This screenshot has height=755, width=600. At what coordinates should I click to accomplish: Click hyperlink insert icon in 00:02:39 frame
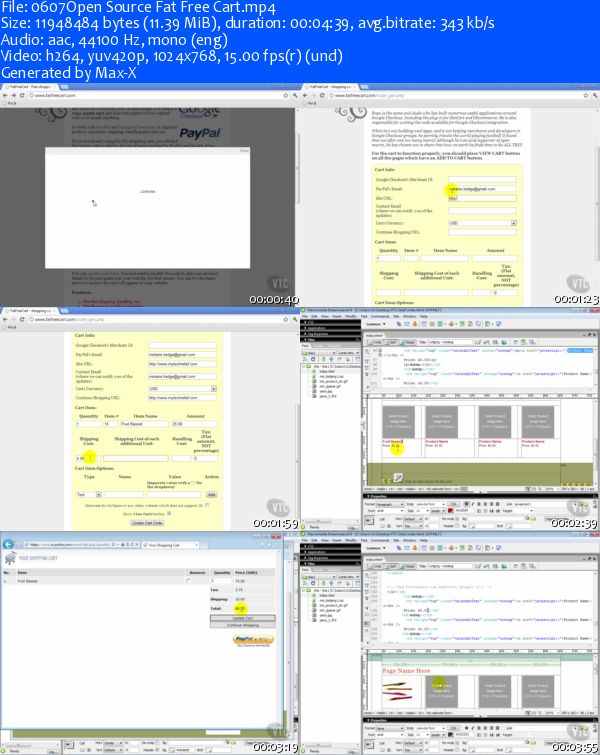pyautogui.click(x=399, y=324)
